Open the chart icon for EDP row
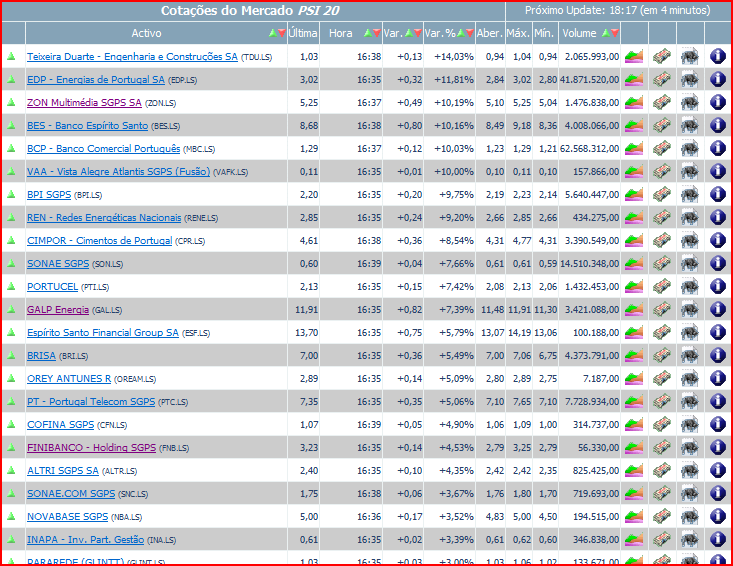733x566 pixels. (x=635, y=79)
